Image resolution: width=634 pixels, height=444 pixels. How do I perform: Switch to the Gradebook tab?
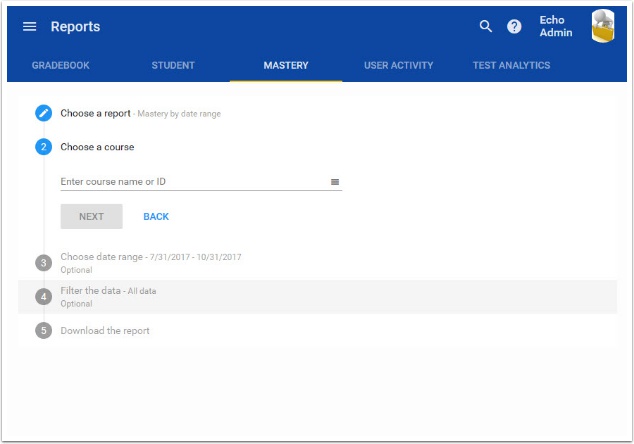[x=61, y=66]
